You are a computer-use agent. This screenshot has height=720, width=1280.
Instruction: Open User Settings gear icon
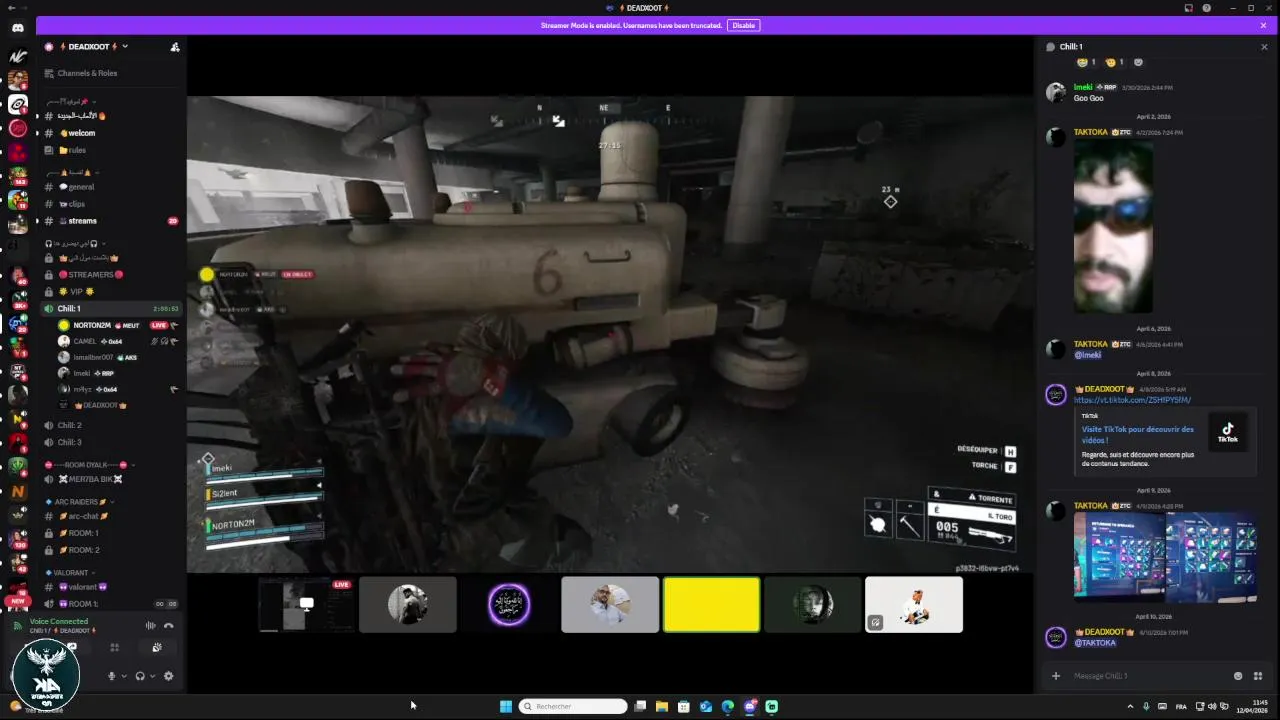pyautogui.click(x=168, y=676)
